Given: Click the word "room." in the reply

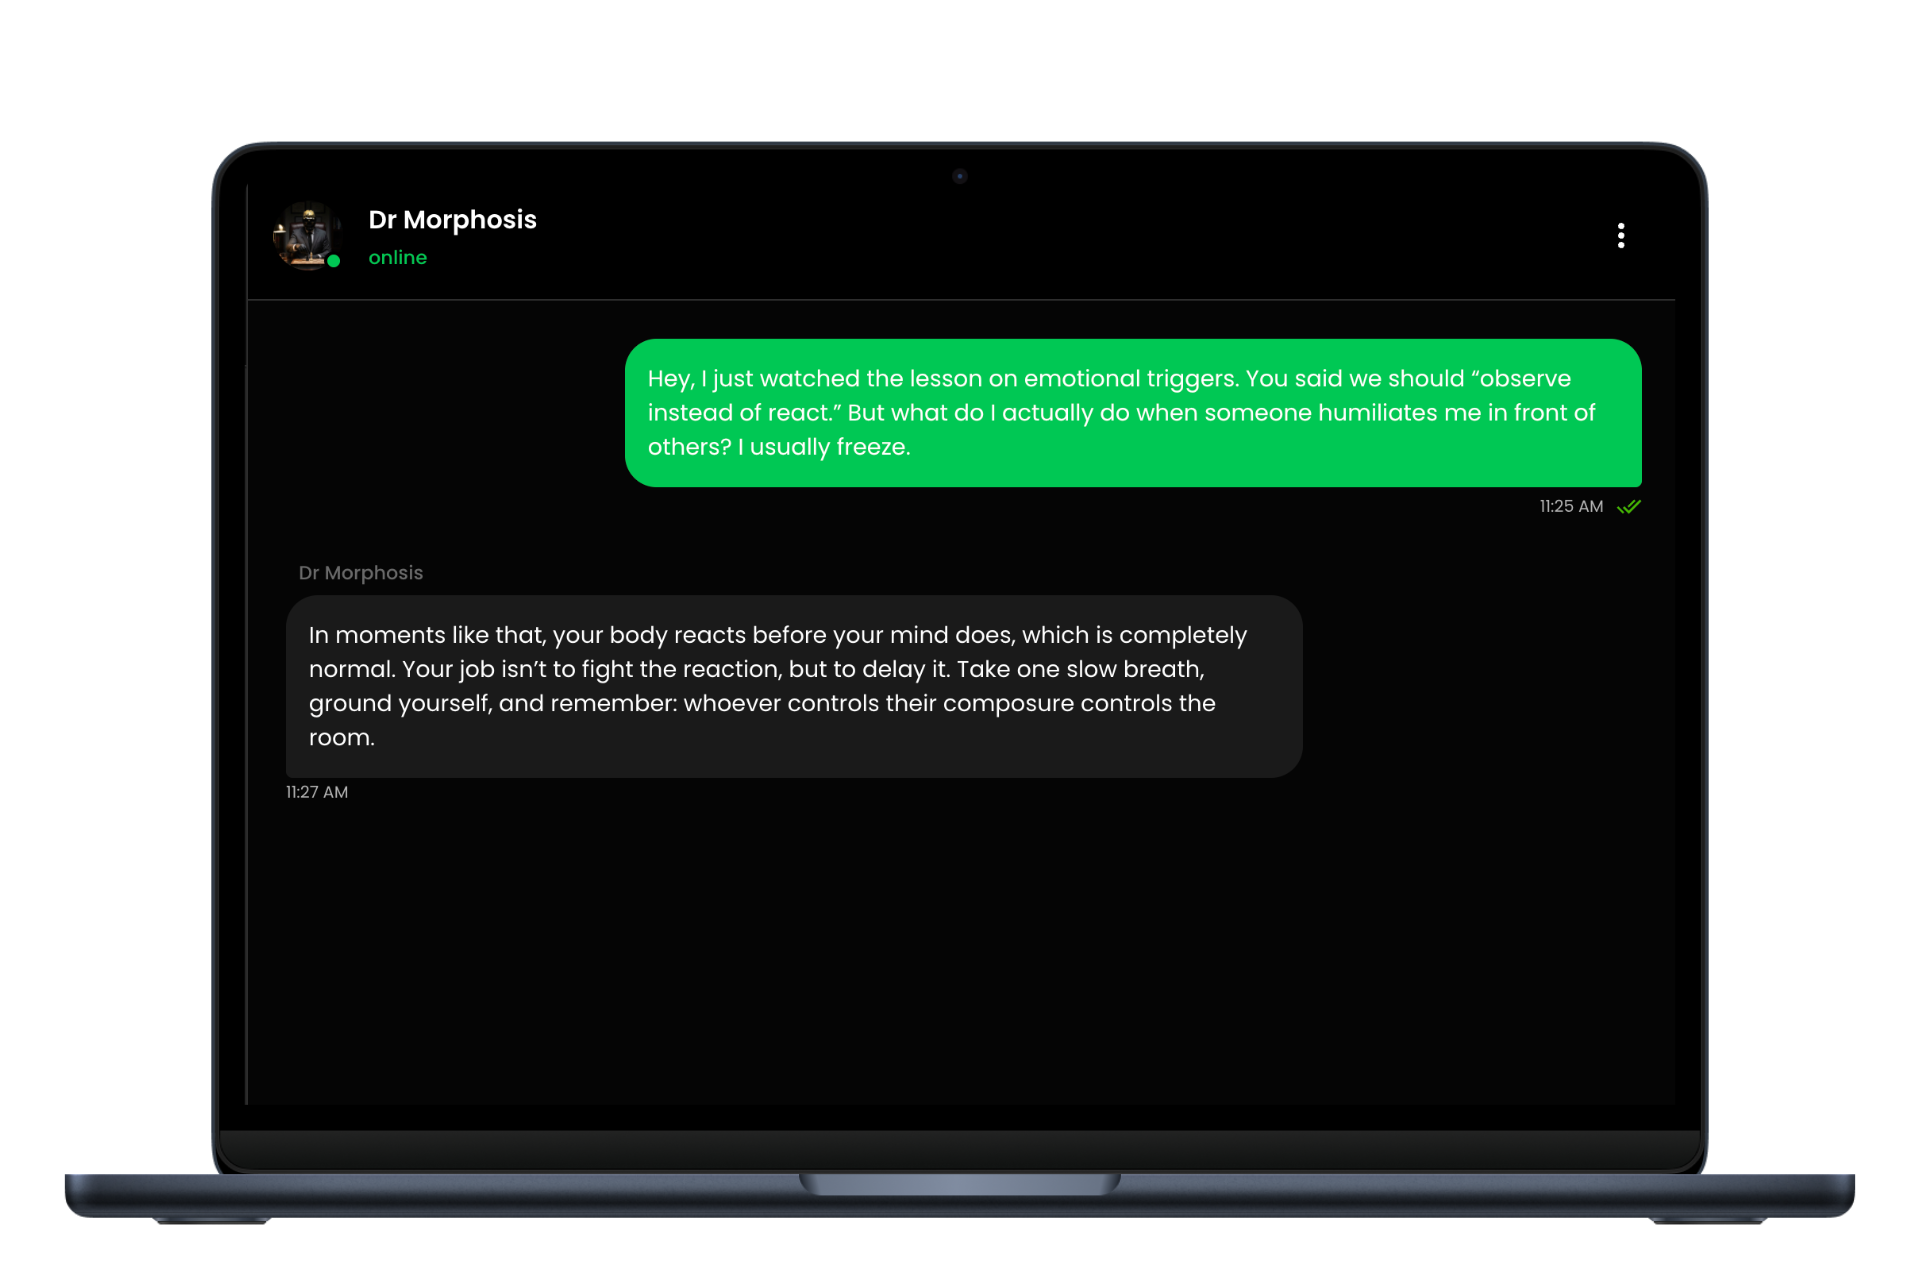Looking at the screenshot, I should pyautogui.click(x=341, y=738).
